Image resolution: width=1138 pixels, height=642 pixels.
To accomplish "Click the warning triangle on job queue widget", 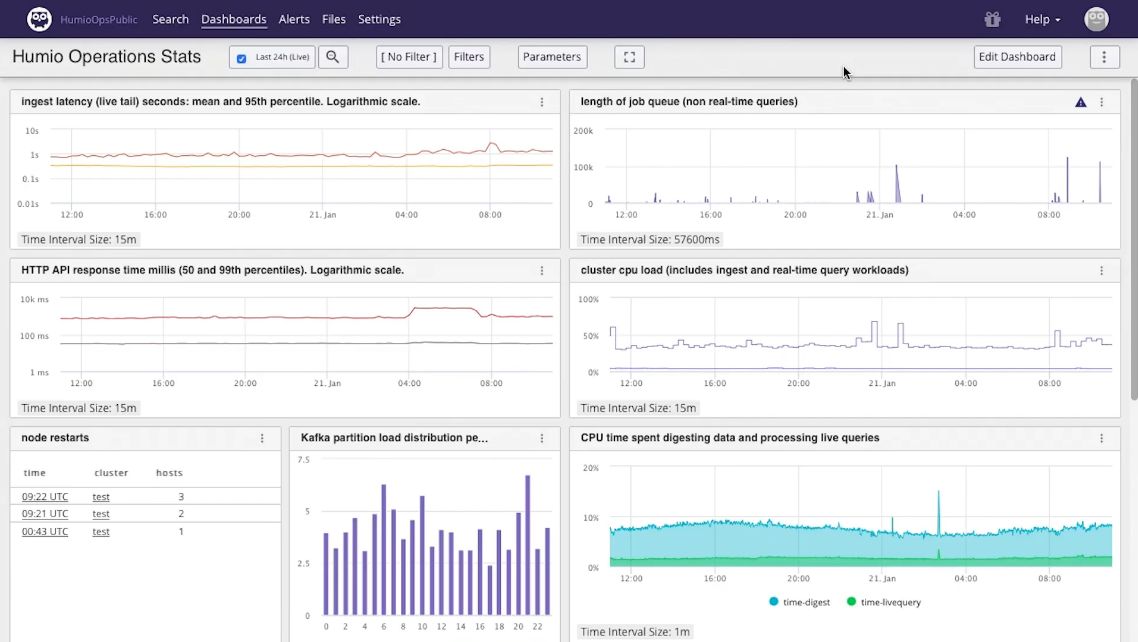I will (1081, 102).
